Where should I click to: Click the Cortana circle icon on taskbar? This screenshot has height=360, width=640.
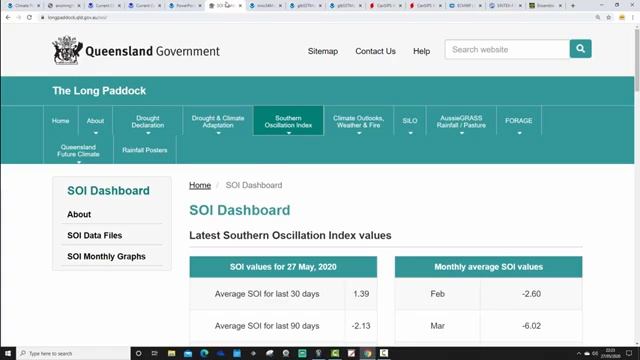pyautogui.click(x=138, y=353)
